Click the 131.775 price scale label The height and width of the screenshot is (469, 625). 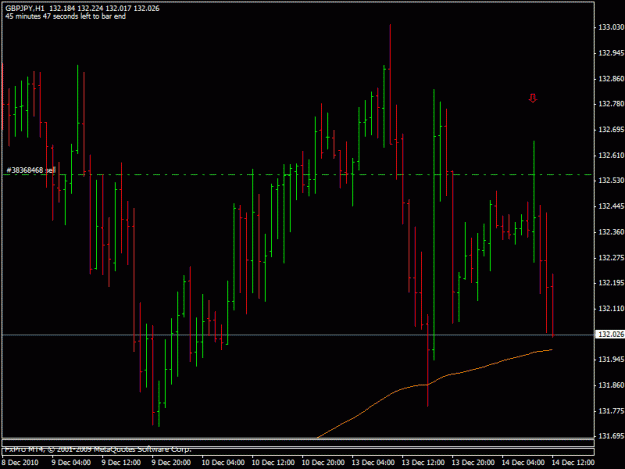coord(611,411)
